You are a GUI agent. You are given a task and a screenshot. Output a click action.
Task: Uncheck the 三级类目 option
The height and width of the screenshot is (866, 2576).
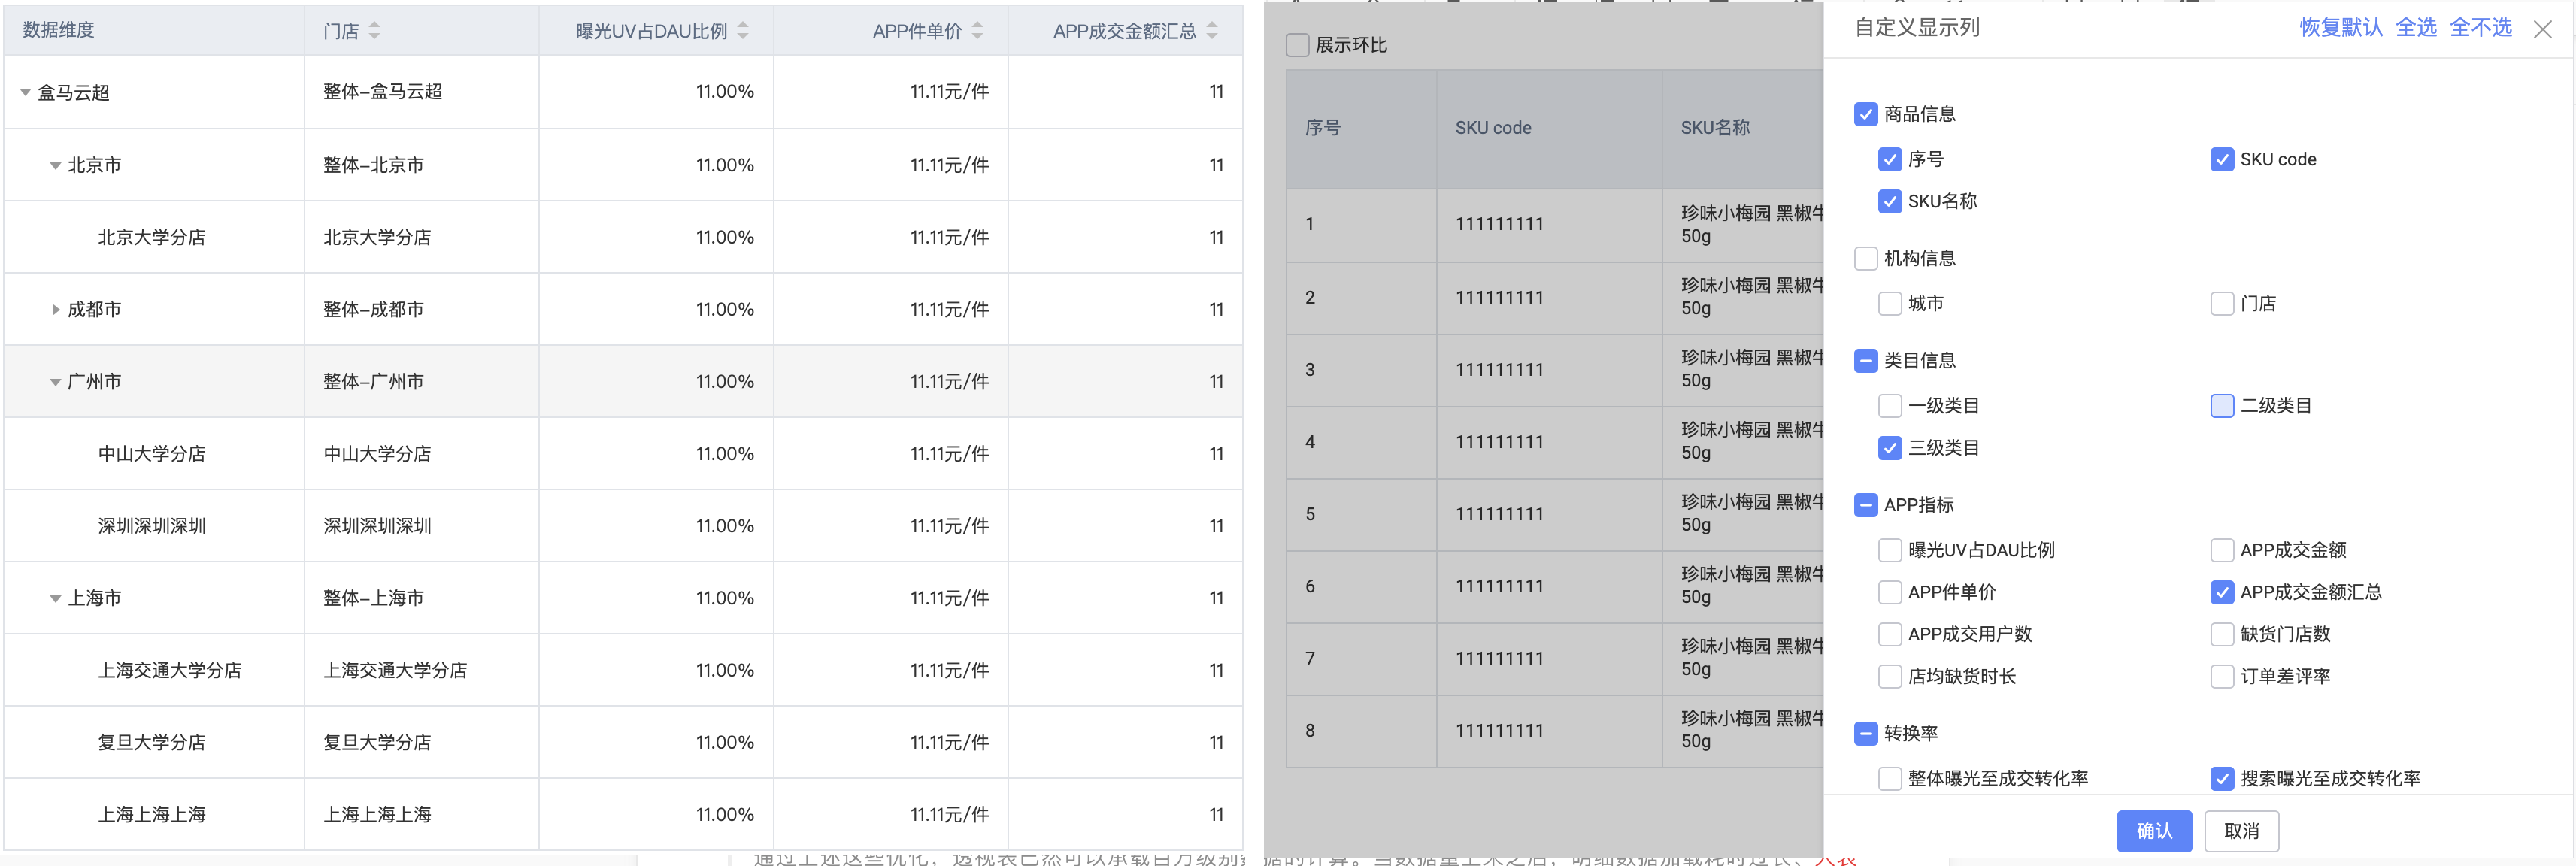pos(1890,448)
